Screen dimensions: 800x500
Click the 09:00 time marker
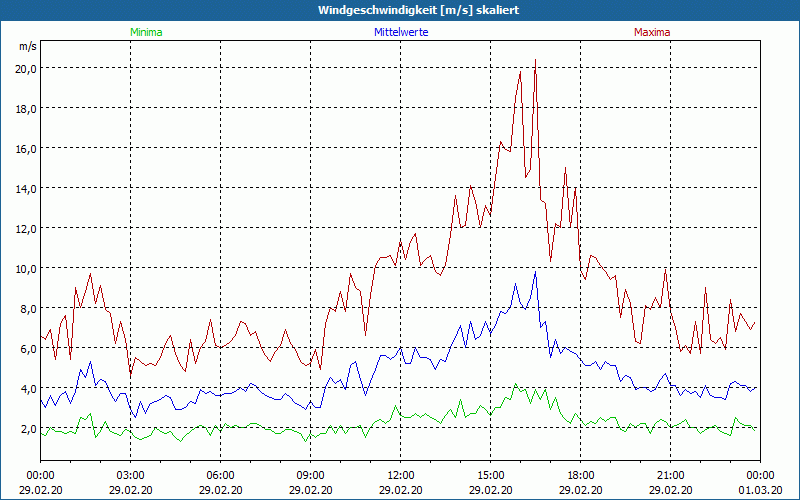coord(310,475)
